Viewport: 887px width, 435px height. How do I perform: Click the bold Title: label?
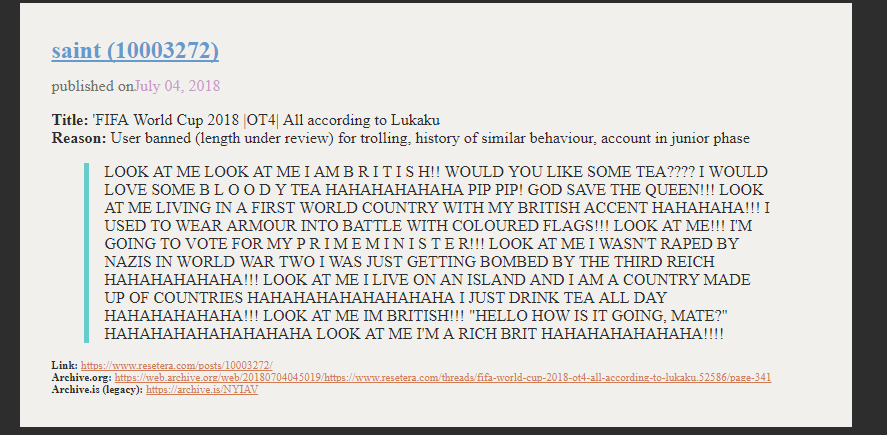tap(70, 120)
